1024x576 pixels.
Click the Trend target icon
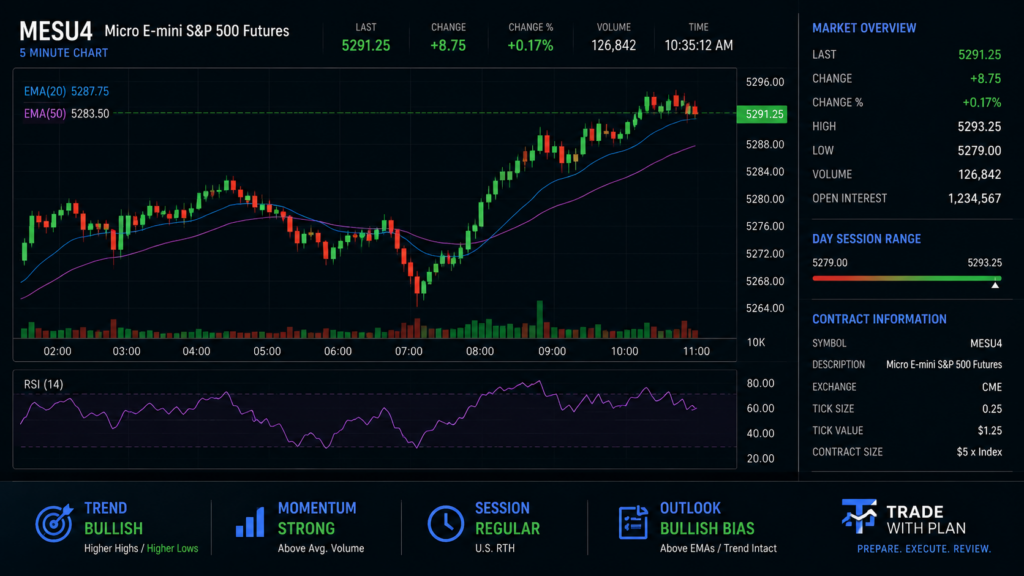click(54, 522)
